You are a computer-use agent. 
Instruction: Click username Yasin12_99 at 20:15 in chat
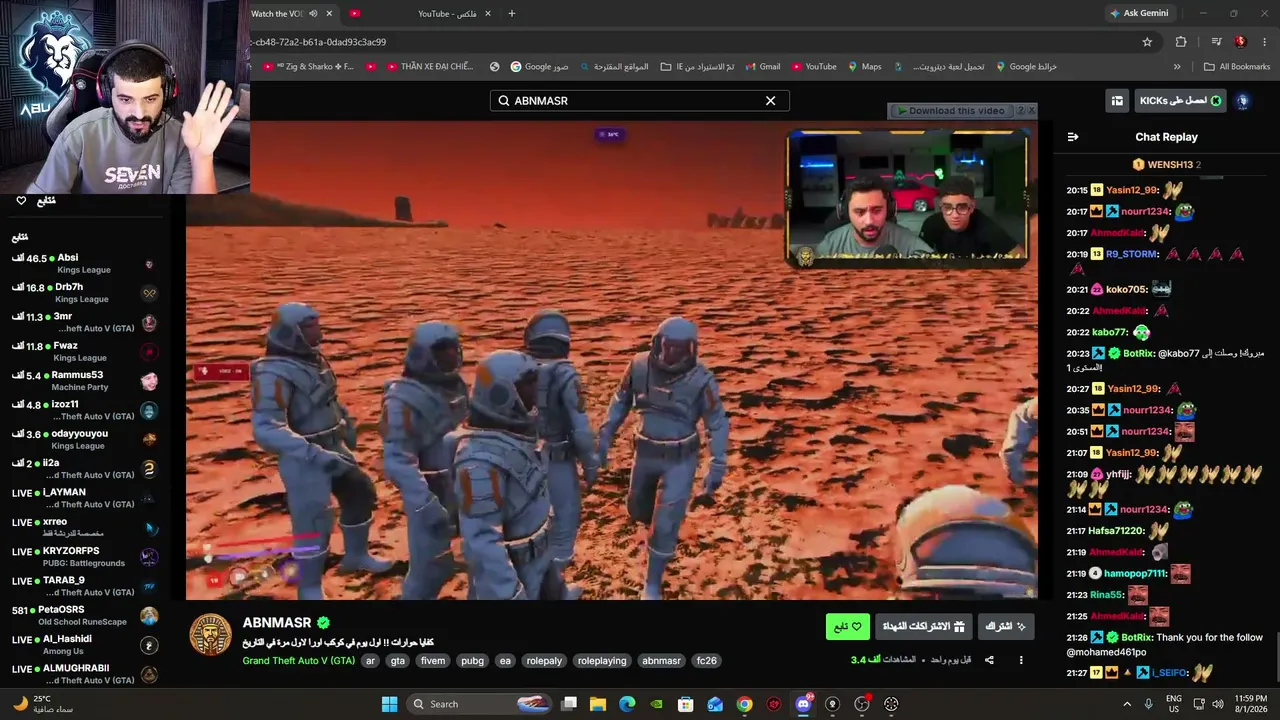coord(1132,190)
